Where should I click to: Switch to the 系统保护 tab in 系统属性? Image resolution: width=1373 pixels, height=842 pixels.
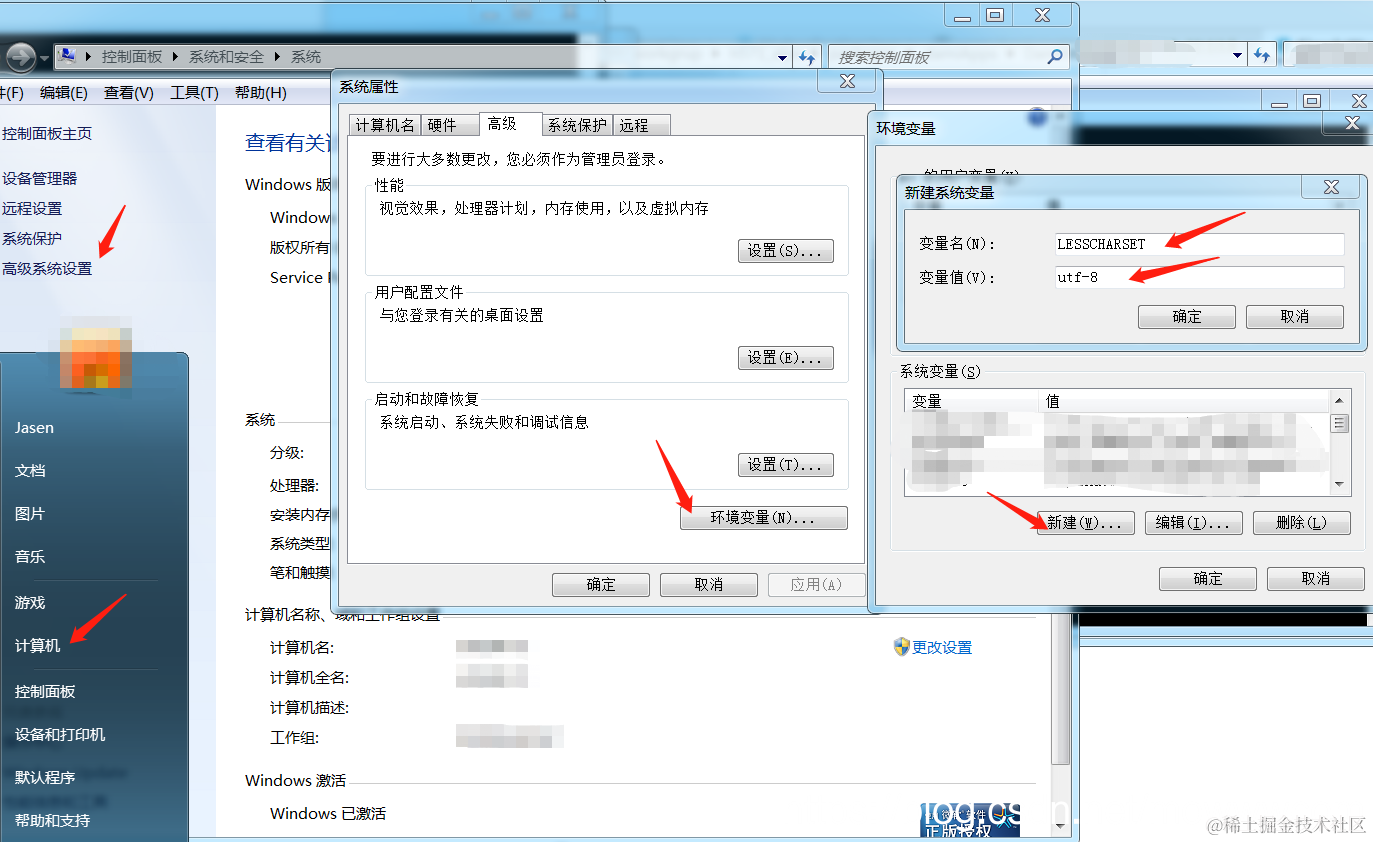(577, 124)
